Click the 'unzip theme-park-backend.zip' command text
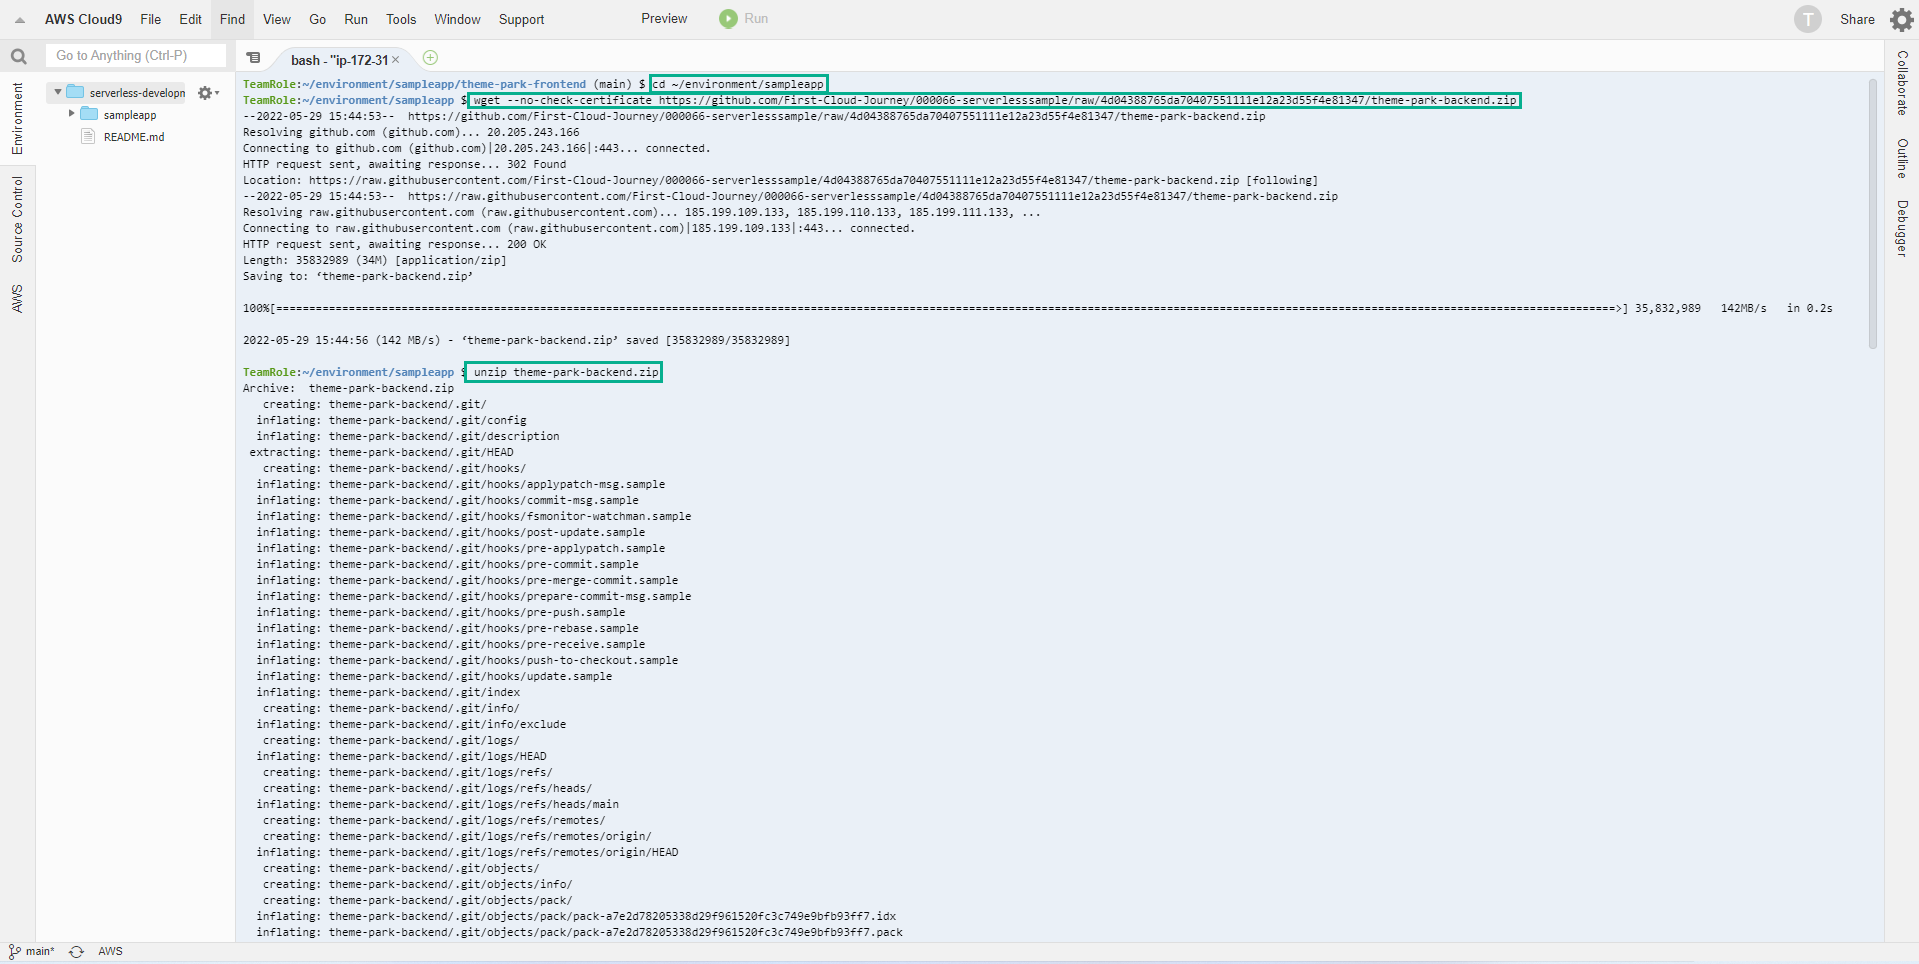Screen dimensions: 1919x964 click(x=566, y=372)
